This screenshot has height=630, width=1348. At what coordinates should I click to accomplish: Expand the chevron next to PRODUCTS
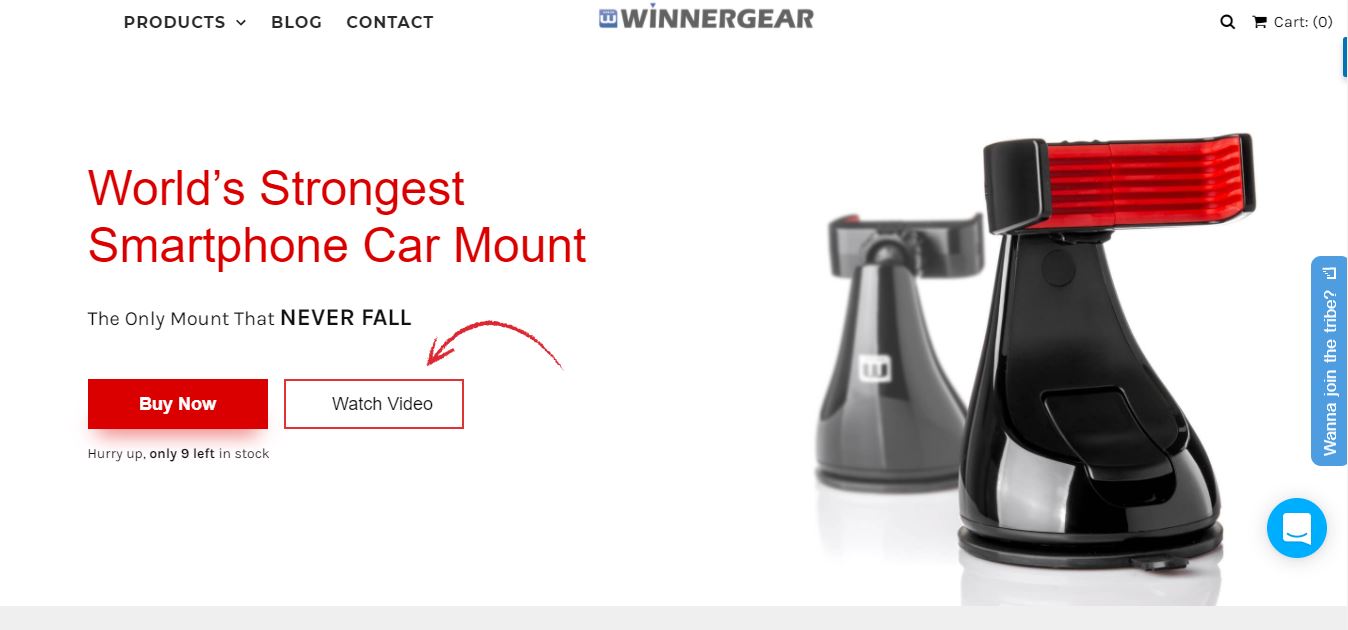coord(240,23)
